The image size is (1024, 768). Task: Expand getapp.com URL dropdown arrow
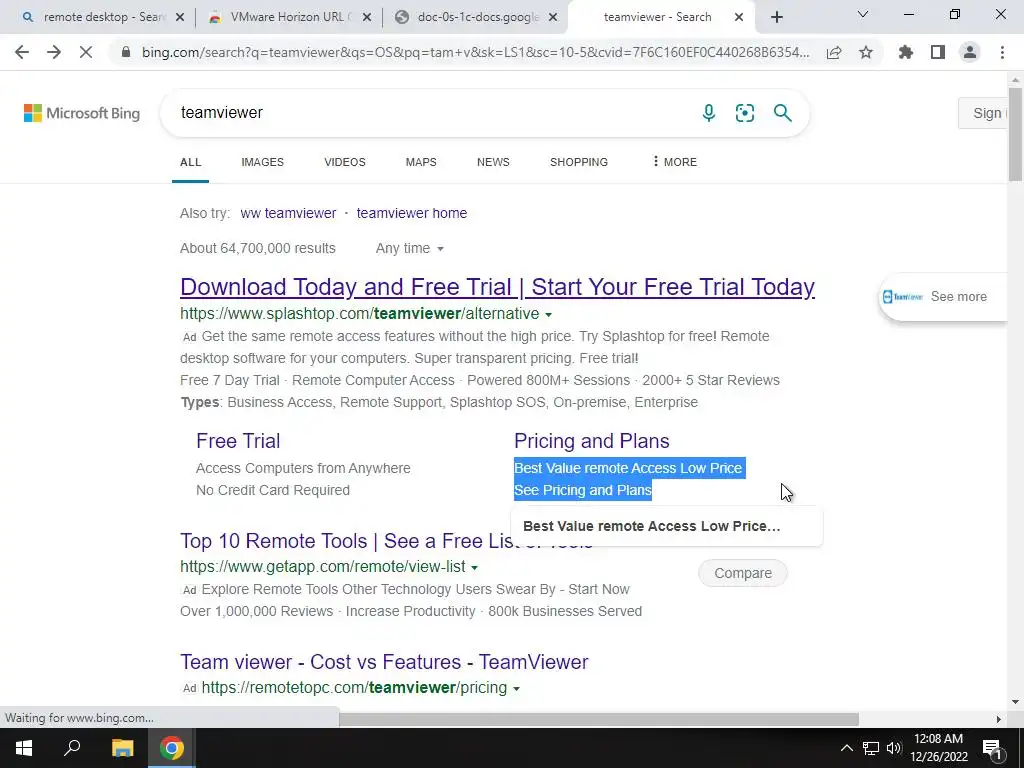tap(475, 568)
